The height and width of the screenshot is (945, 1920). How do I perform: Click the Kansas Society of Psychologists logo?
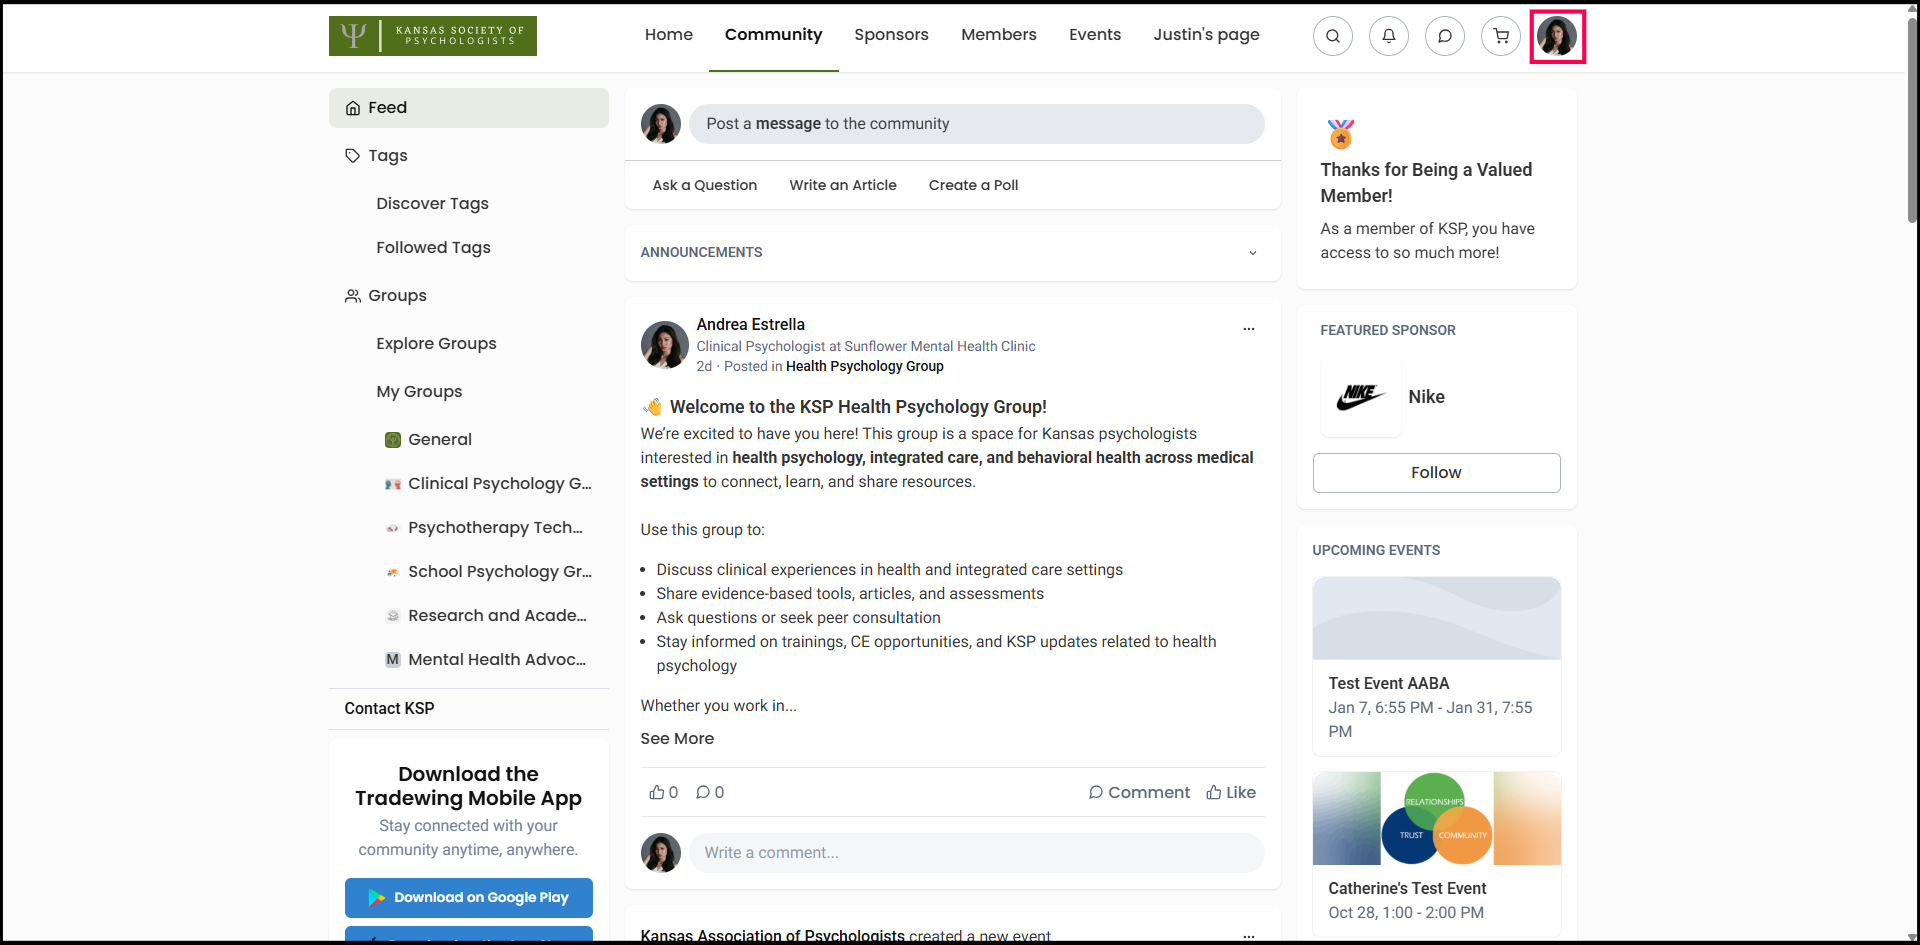pyautogui.click(x=432, y=36)
